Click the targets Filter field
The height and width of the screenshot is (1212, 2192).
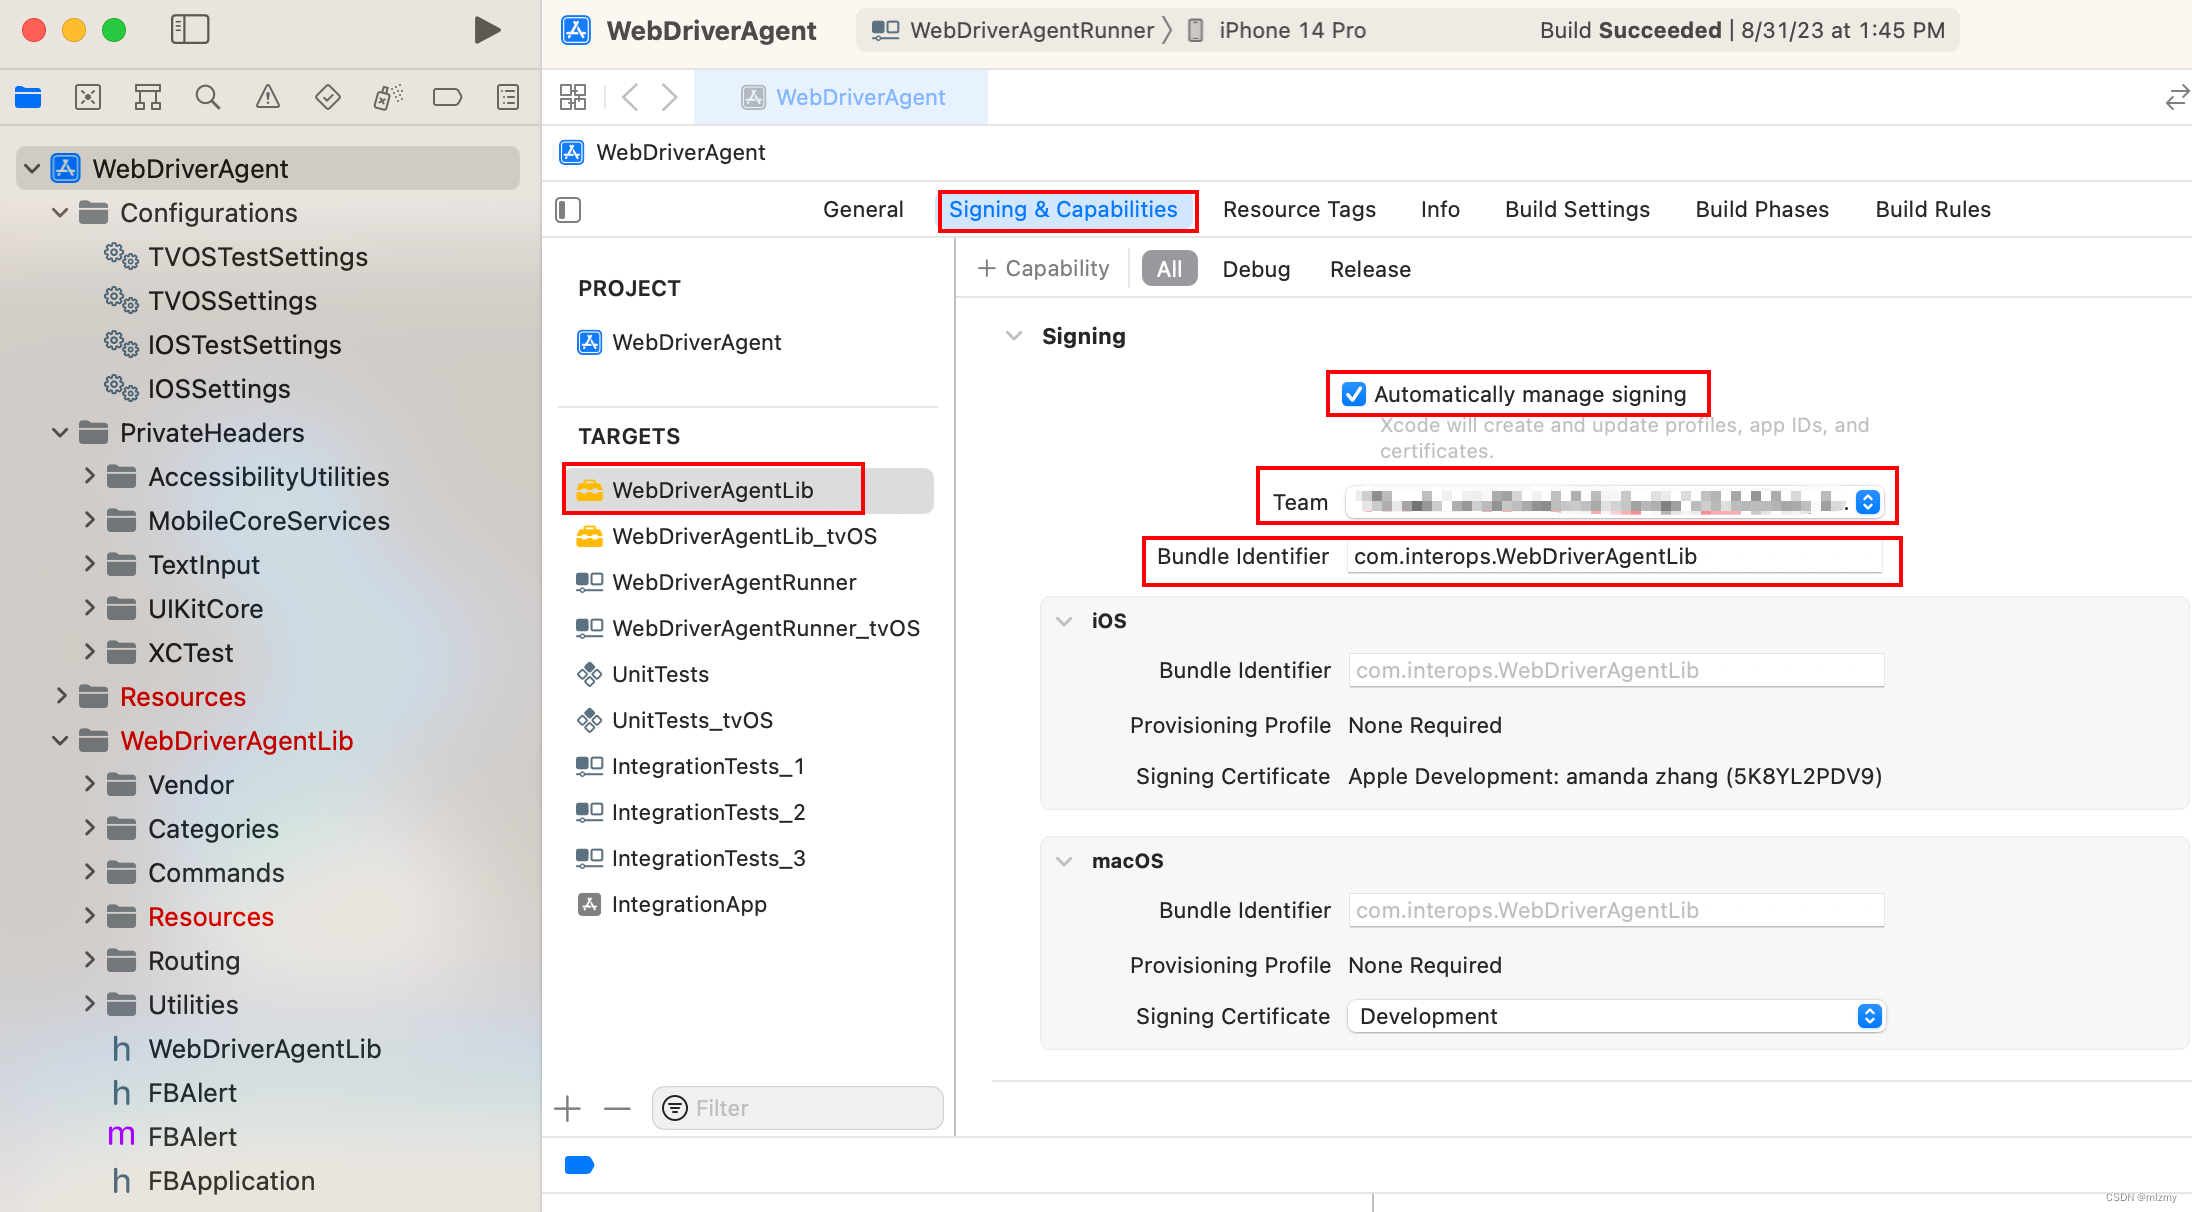(x=797, y=1108)
